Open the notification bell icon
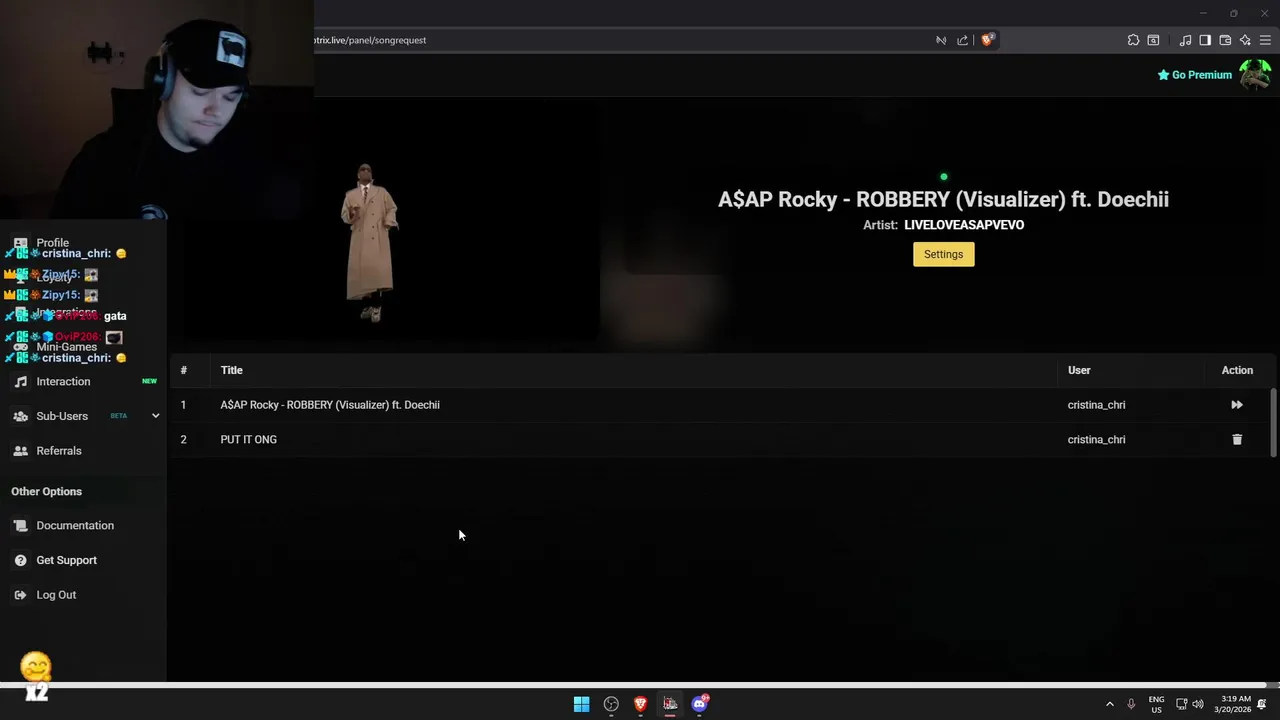 [x=1262, y=704]
